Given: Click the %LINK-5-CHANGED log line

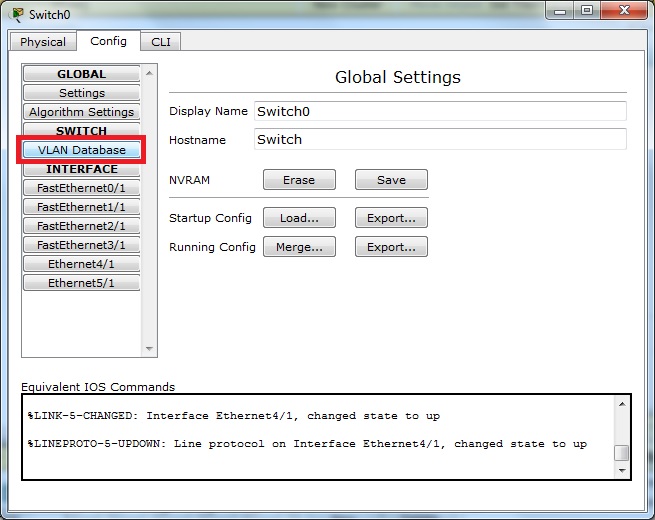Looking at the screenshot, I should point(234,416).
